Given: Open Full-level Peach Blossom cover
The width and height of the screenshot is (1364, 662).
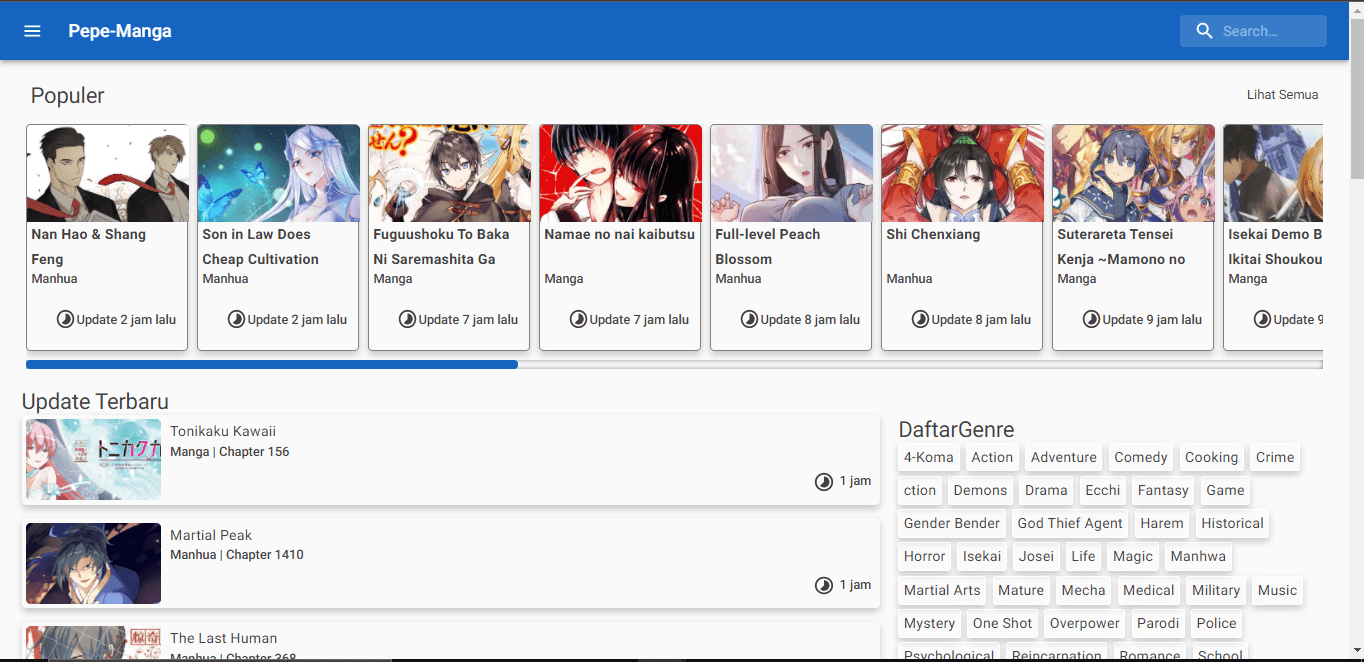Looking at the screenshot, I should tap(792, 173).
